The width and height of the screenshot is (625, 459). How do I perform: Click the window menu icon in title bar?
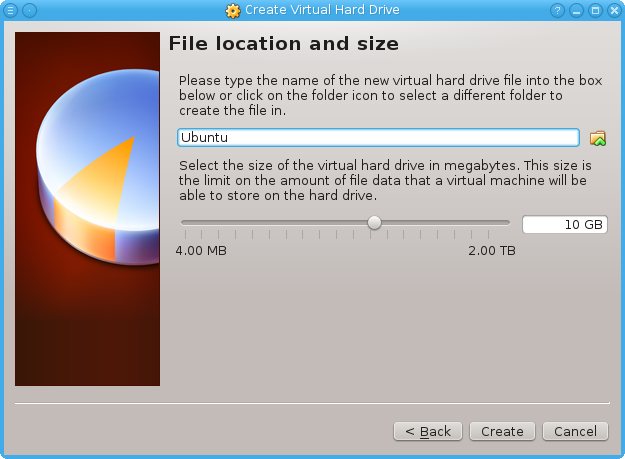coord(10,10)
